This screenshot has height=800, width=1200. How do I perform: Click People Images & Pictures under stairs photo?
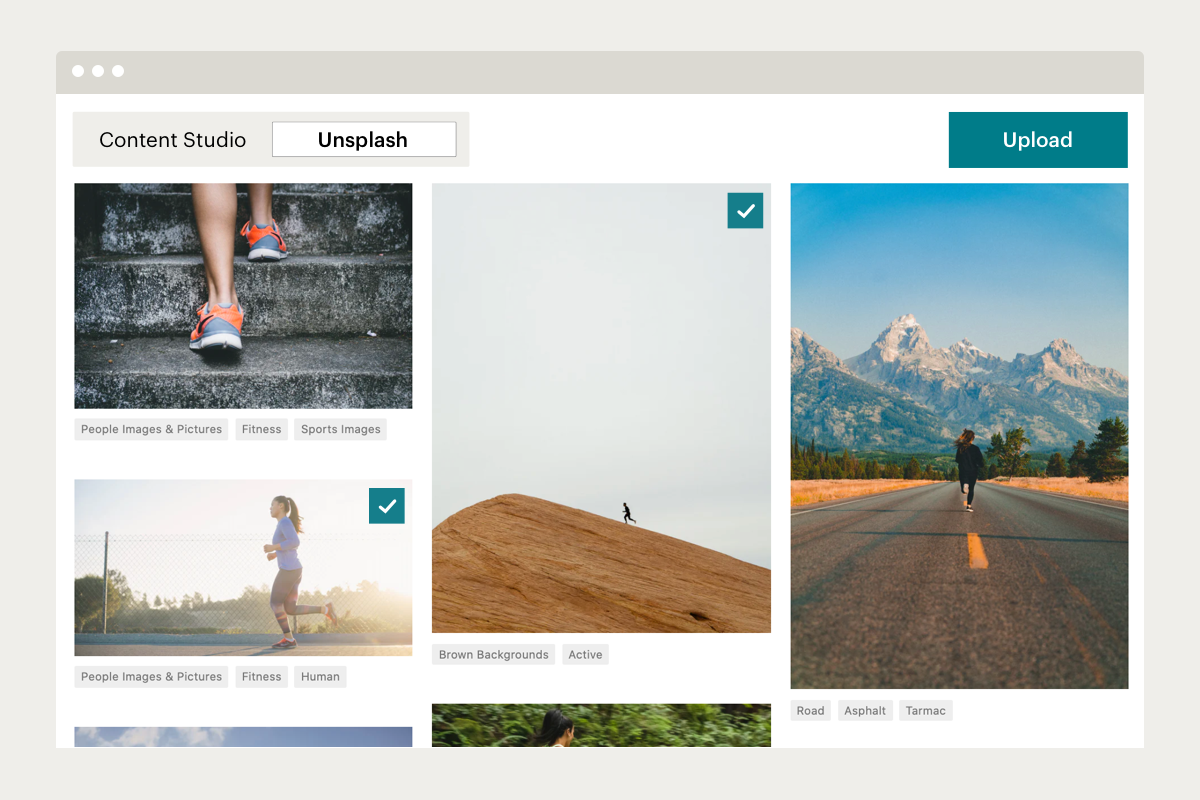(151, 430)
